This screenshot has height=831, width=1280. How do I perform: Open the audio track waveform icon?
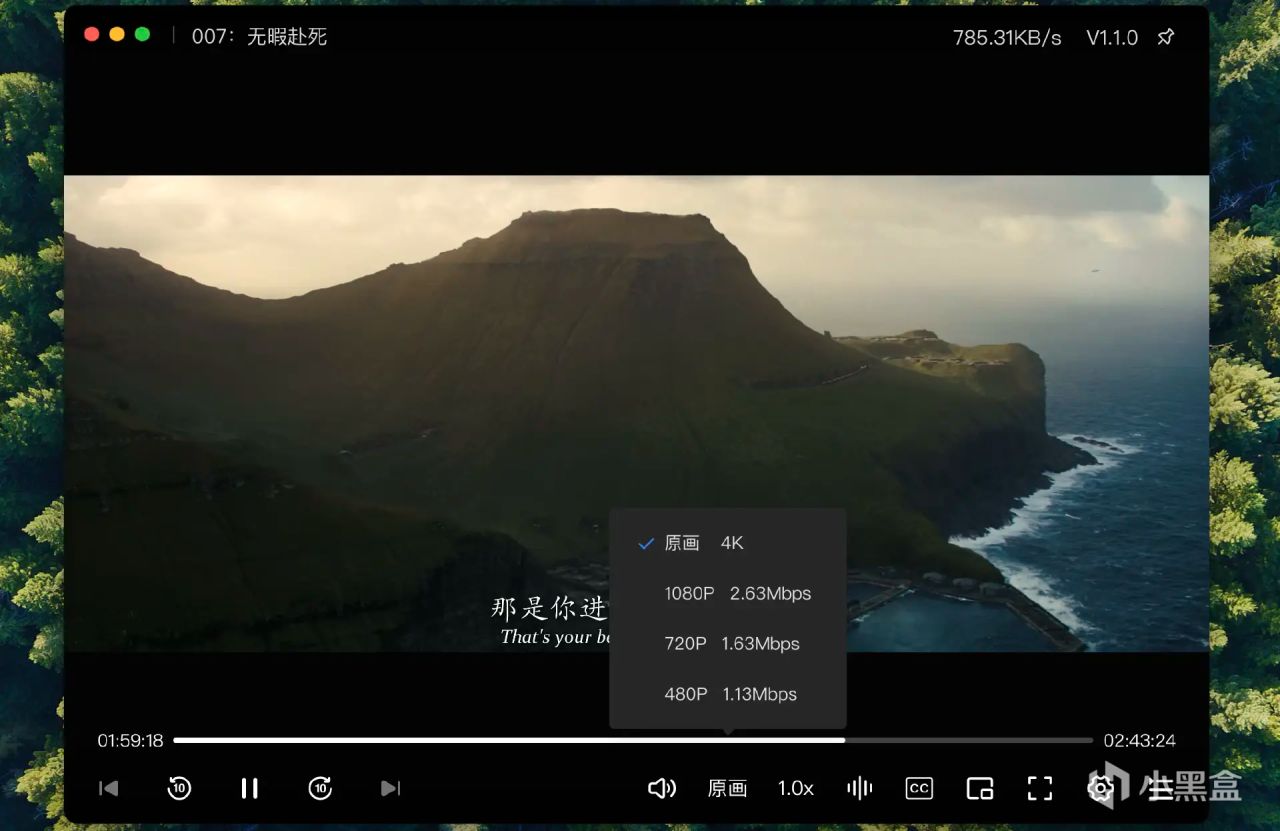coord(859,788)
